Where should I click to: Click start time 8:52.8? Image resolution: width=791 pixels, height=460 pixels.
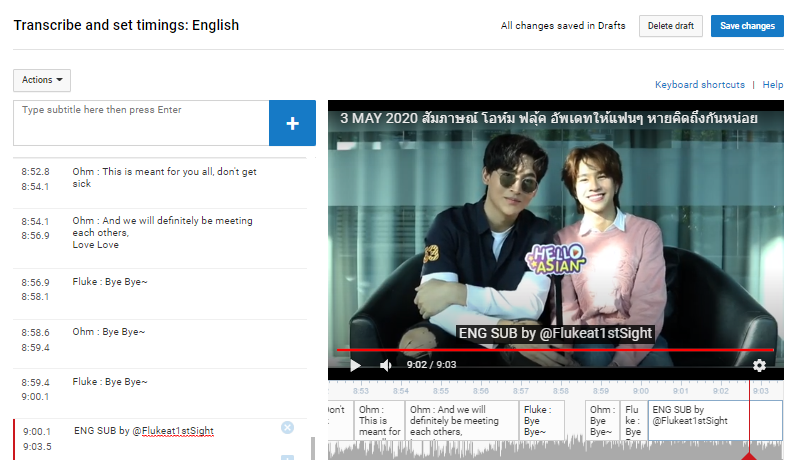(35, 171)
